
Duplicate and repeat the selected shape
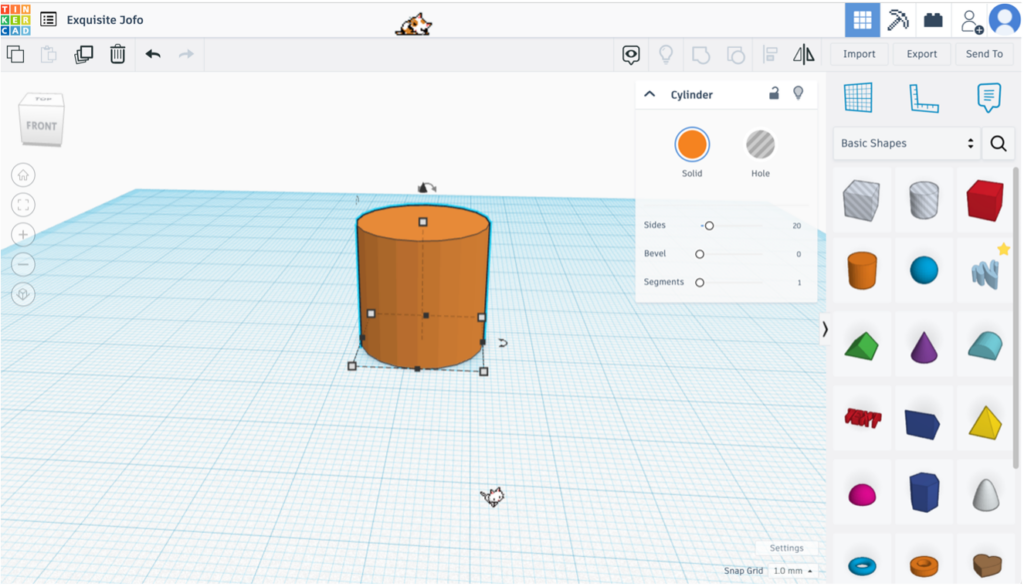pos(84,54)
